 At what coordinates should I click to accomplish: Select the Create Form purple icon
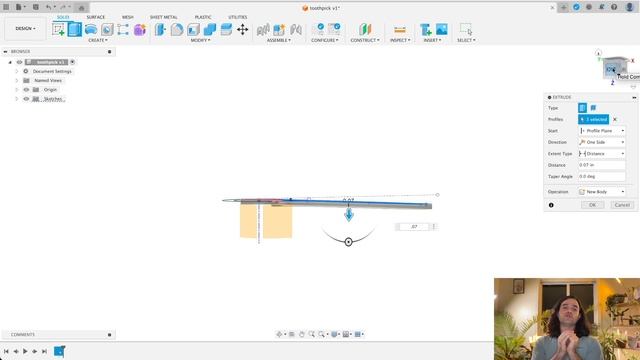pos(140,29)
